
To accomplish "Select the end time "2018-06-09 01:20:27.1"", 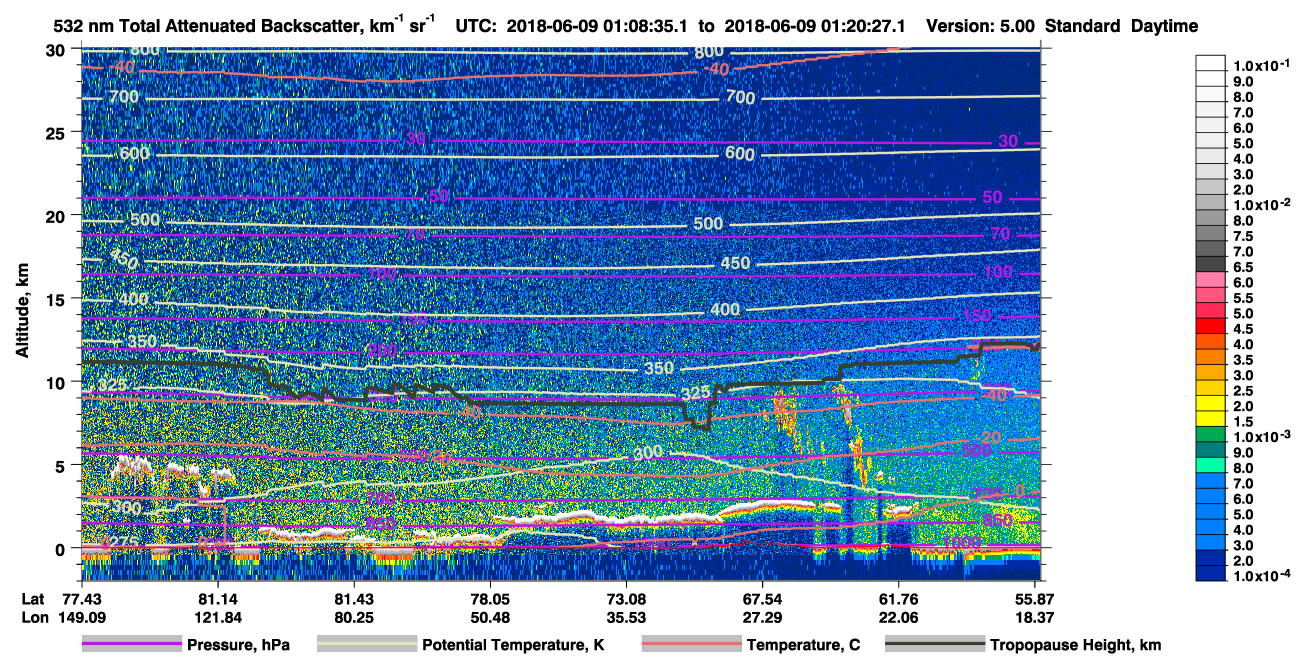I will pyautogui.click(x=814, y=26).
